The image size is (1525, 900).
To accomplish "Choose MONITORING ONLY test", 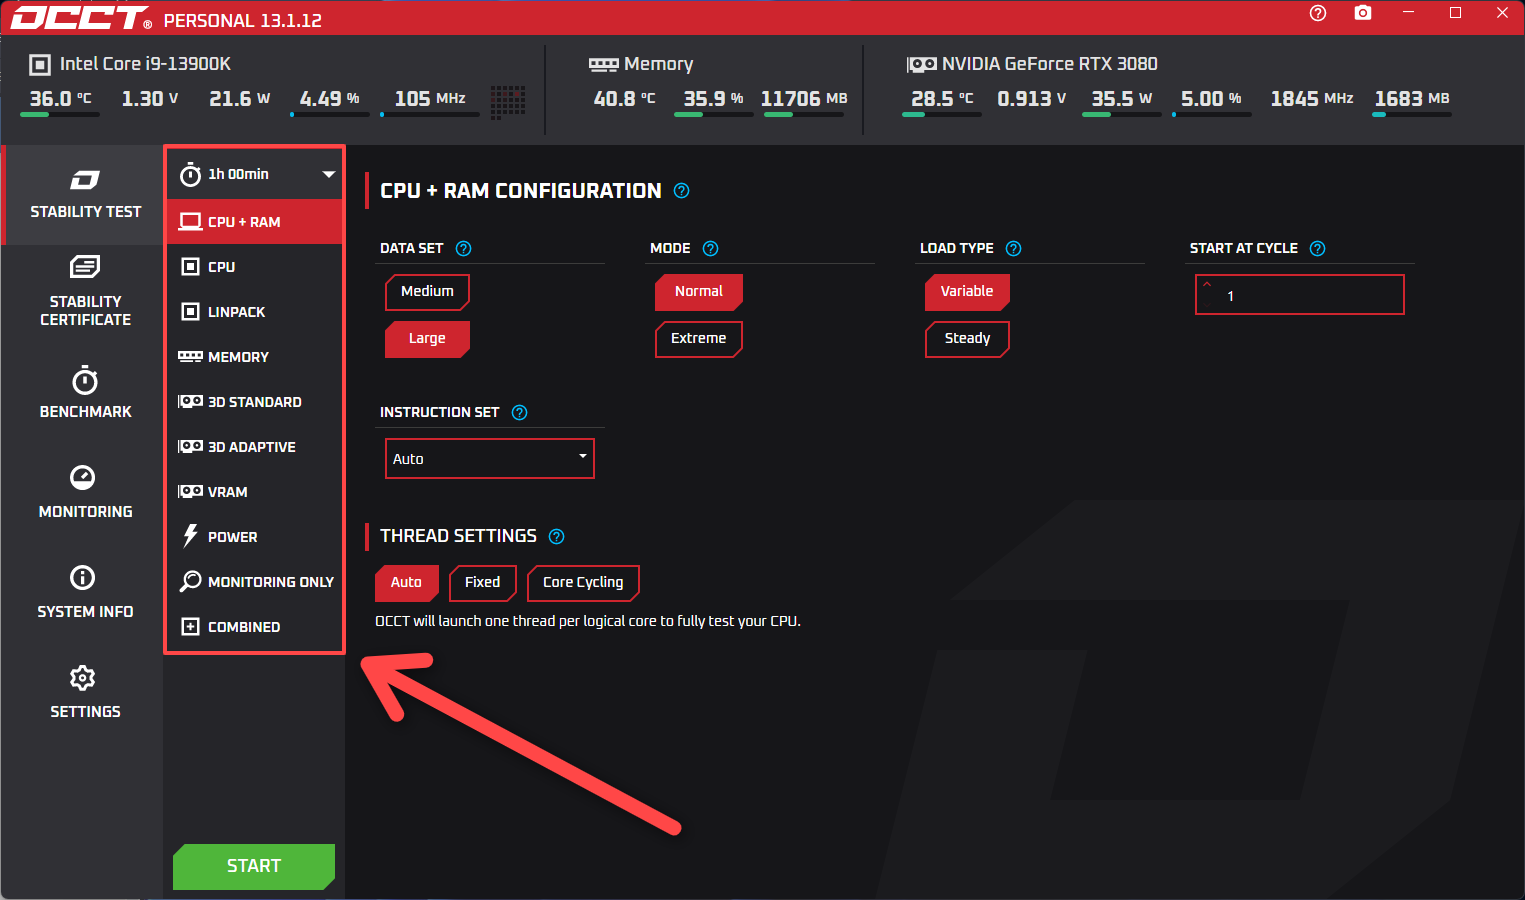I will point(255,582).
